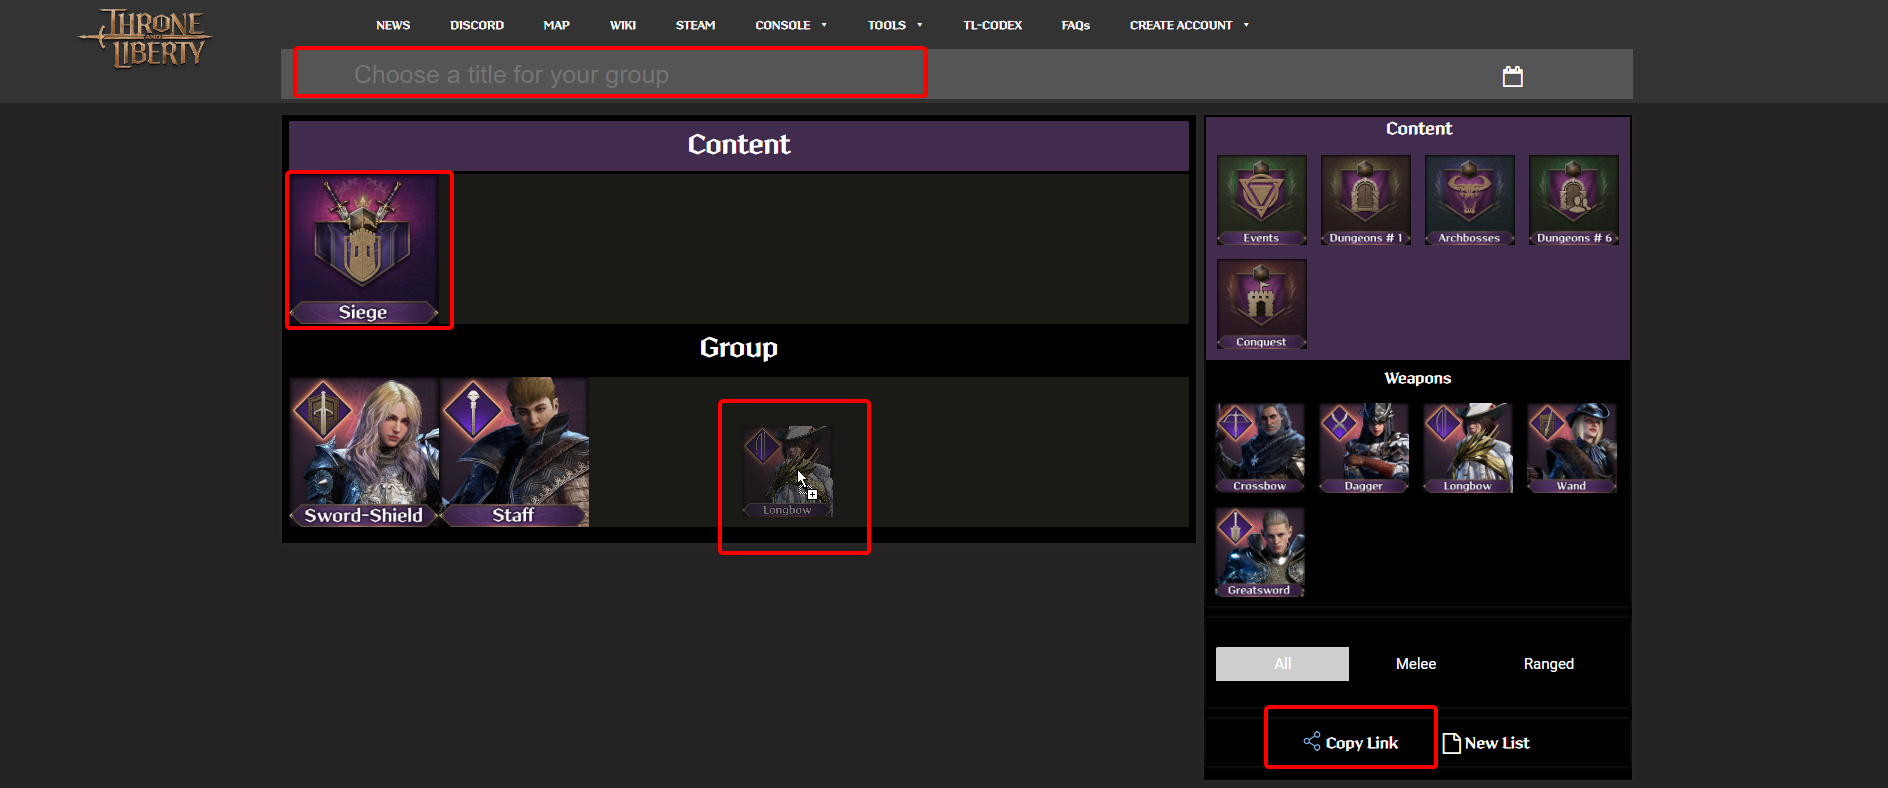Filter weapons by All
Screen dimensions: 1888x788
tap(1282, 664)
